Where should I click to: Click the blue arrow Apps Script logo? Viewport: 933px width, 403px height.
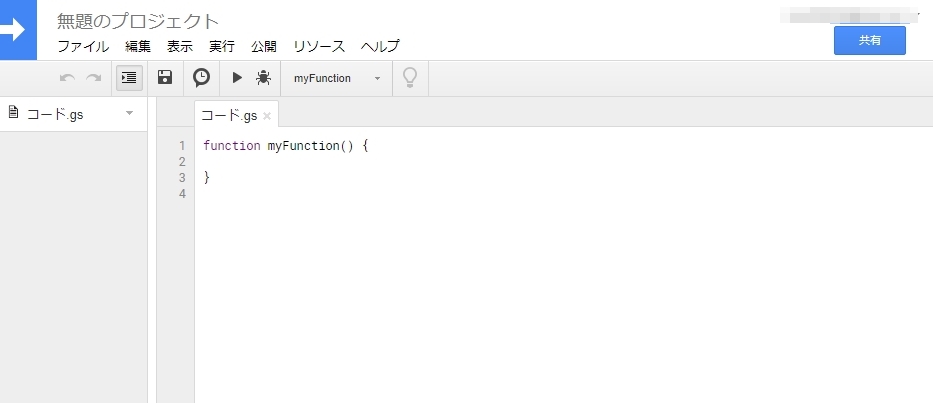pyautogui.click(x=18, y=30)
